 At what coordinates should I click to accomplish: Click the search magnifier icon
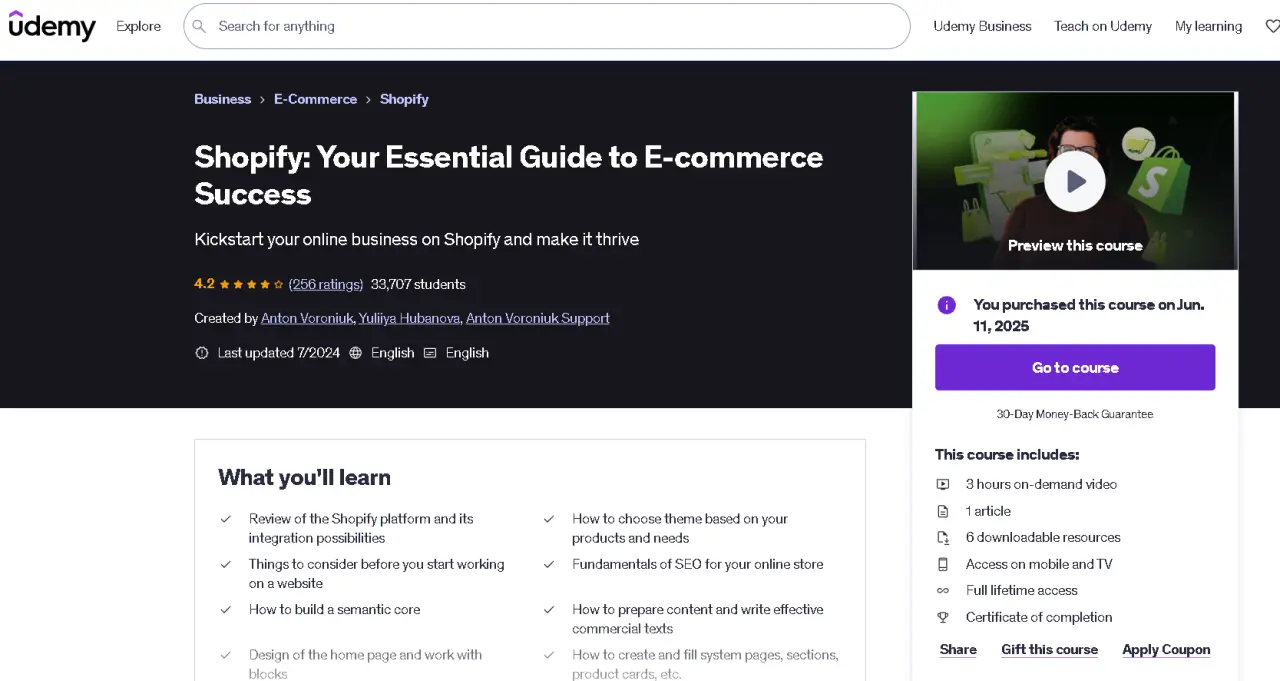click(199, 26)
